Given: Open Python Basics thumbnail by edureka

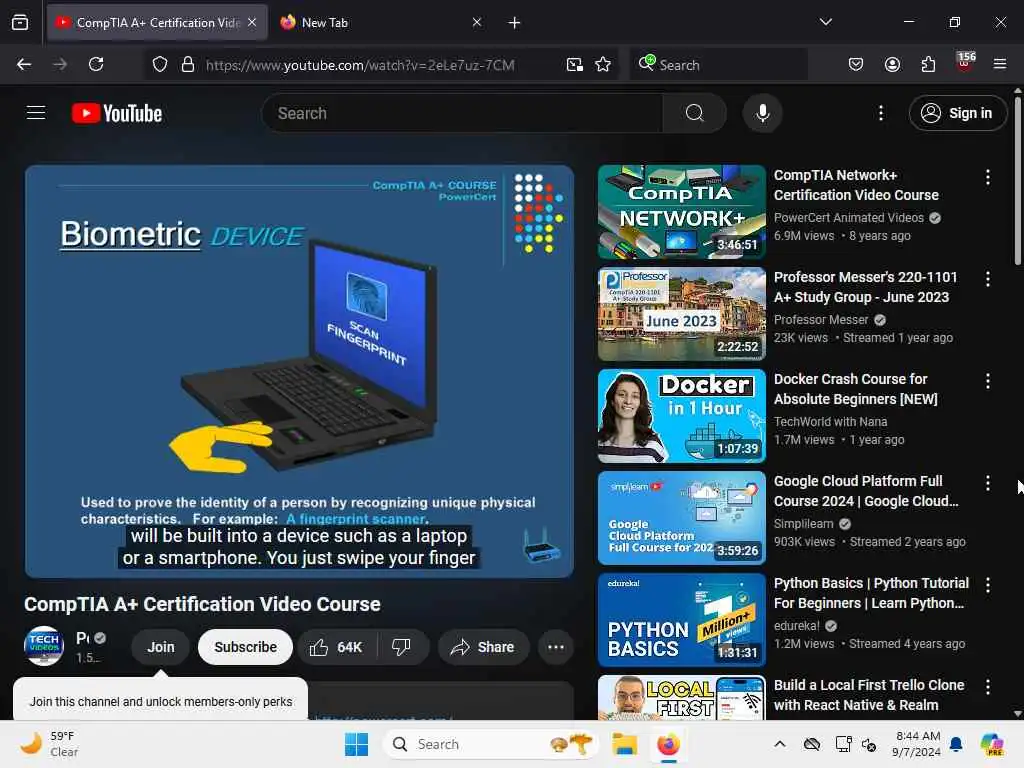Looking at the screenshot, I should coord(681,619).
